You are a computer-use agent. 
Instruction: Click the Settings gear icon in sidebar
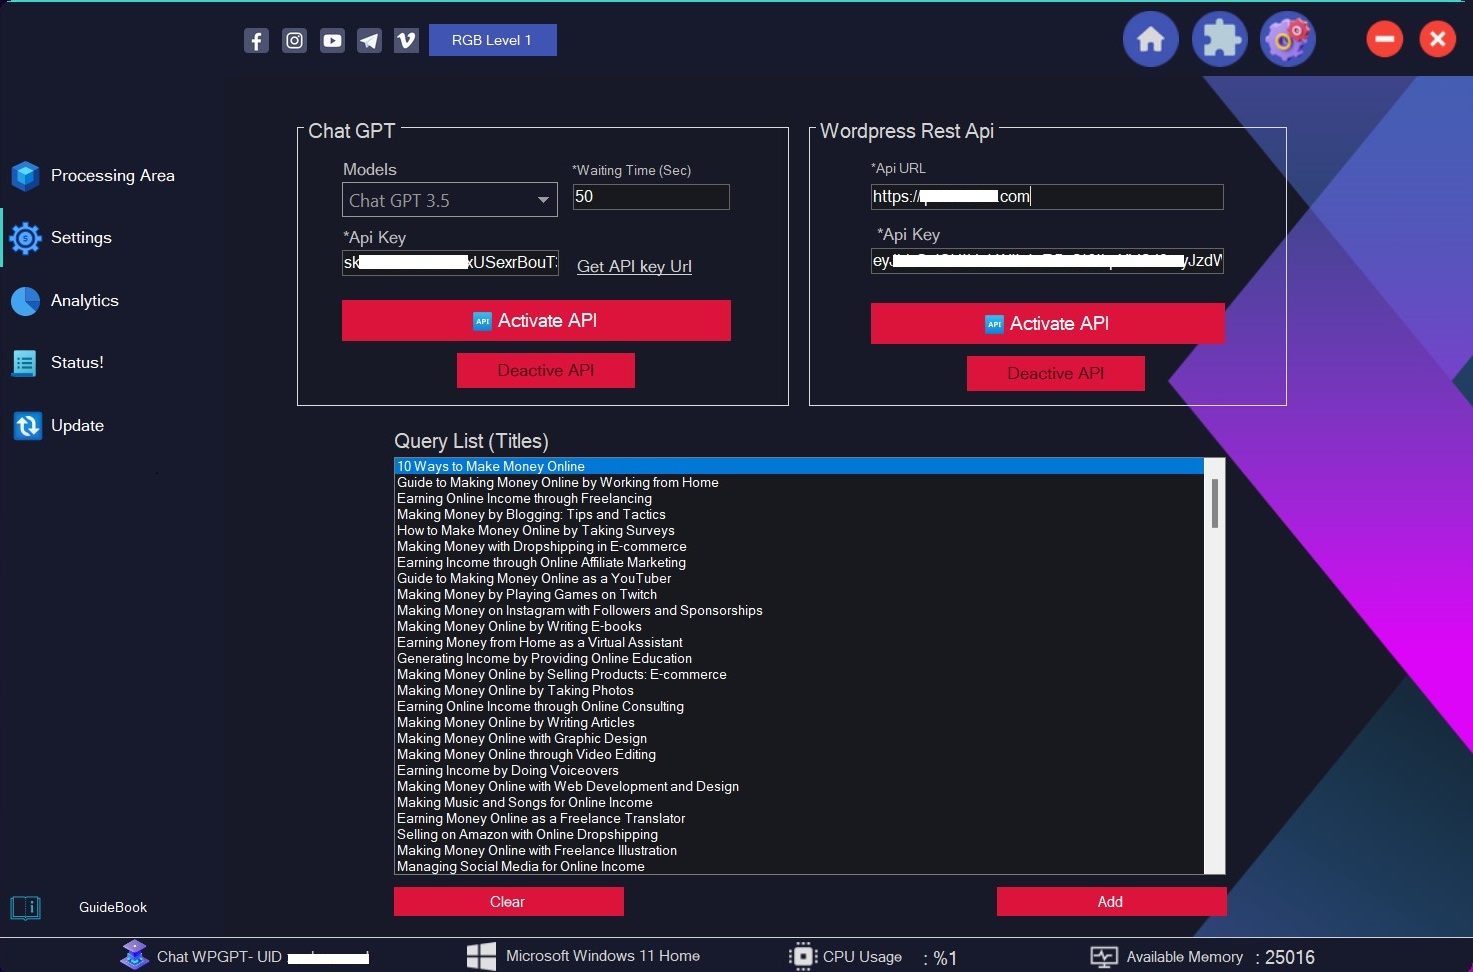click(25, 238)
